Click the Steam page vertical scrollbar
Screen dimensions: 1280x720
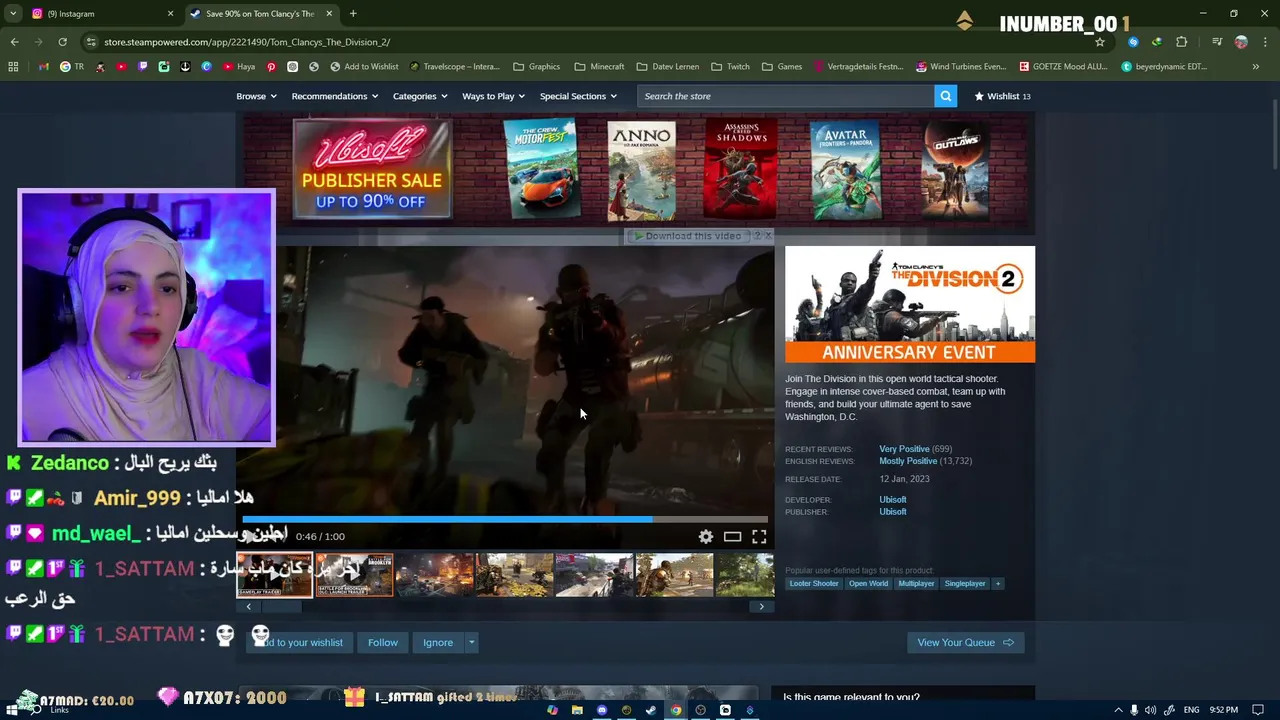[1274, 135]
